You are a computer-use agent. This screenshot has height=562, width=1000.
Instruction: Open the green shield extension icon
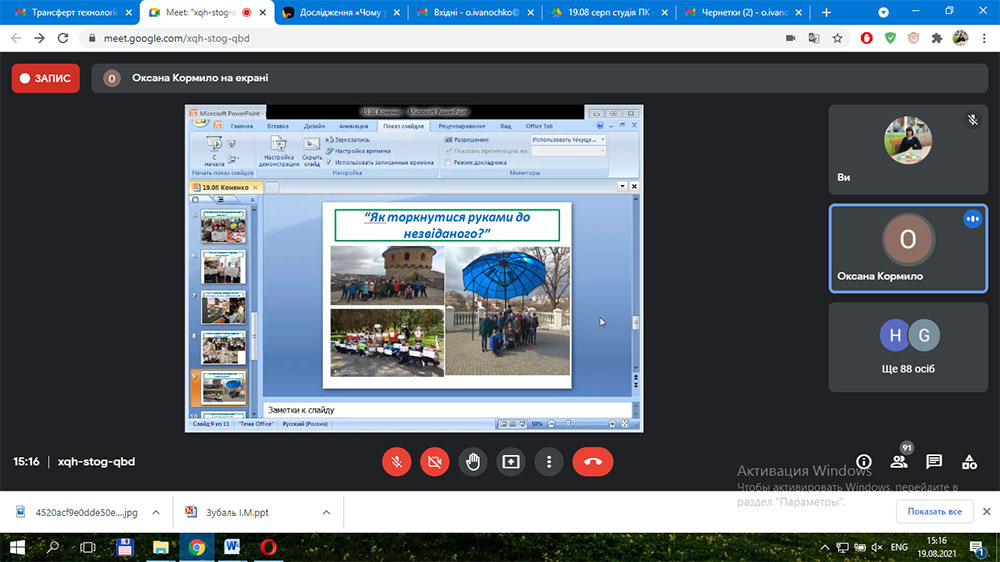(x=890, y=38)
